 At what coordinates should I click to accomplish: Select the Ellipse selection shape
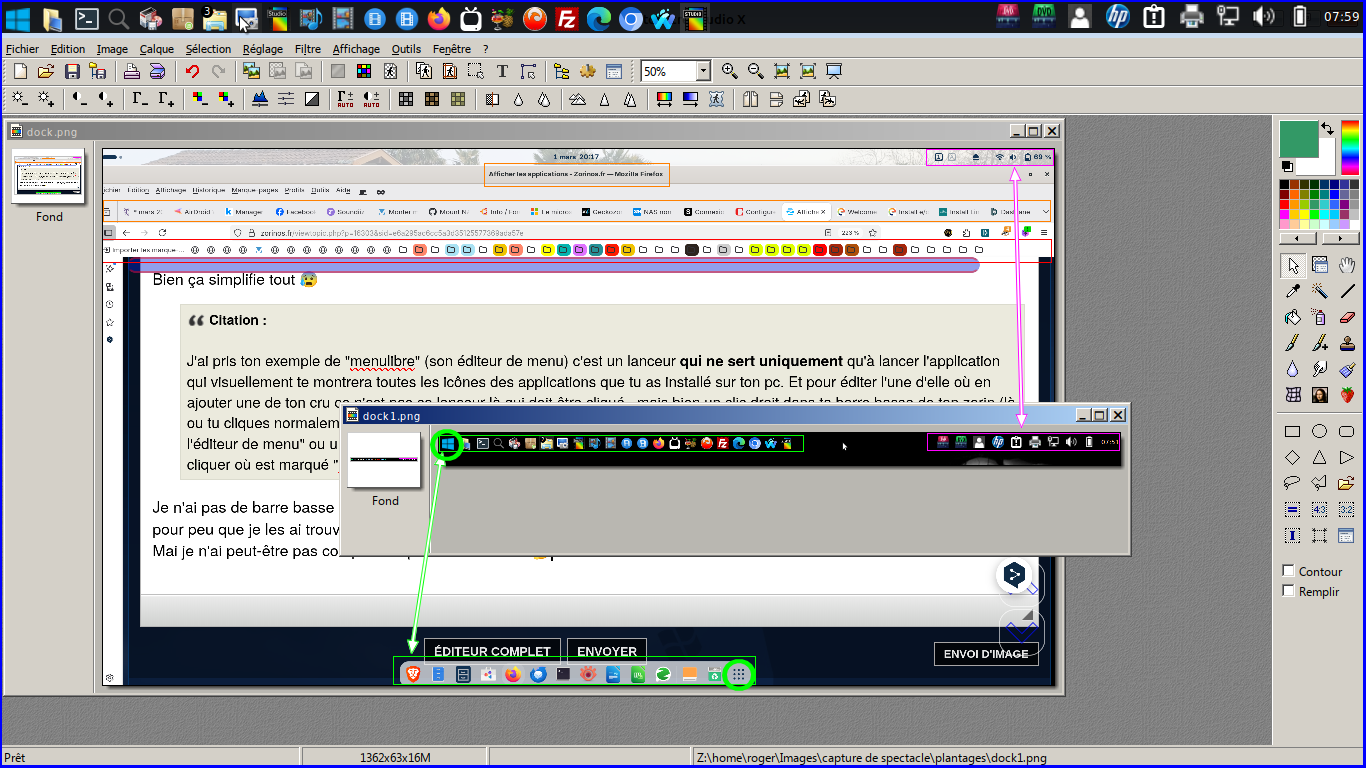click(1320, 432)
